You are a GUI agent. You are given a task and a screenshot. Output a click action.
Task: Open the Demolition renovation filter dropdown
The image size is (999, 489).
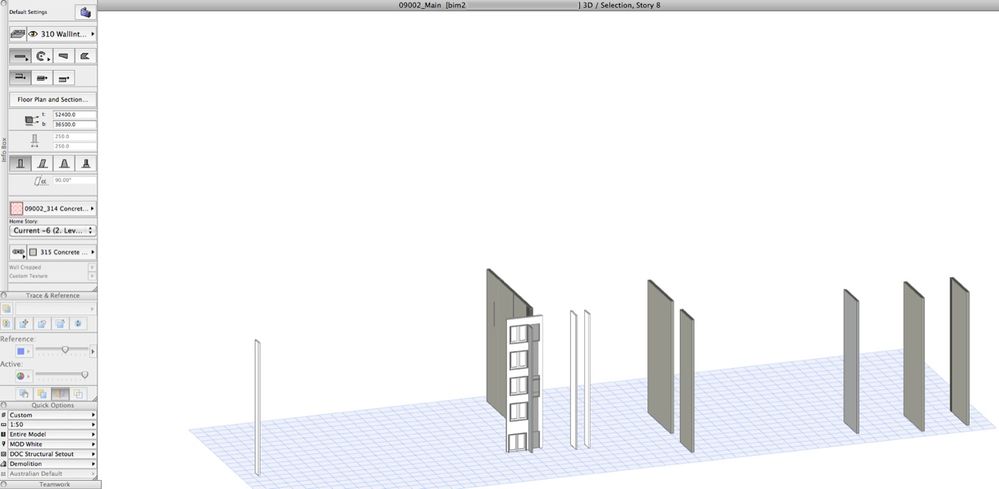[52, 464]
